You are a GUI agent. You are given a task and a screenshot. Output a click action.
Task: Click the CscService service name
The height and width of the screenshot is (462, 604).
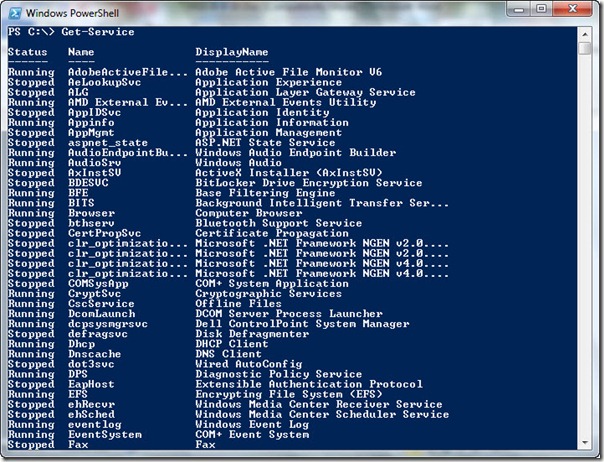[101, 304]
